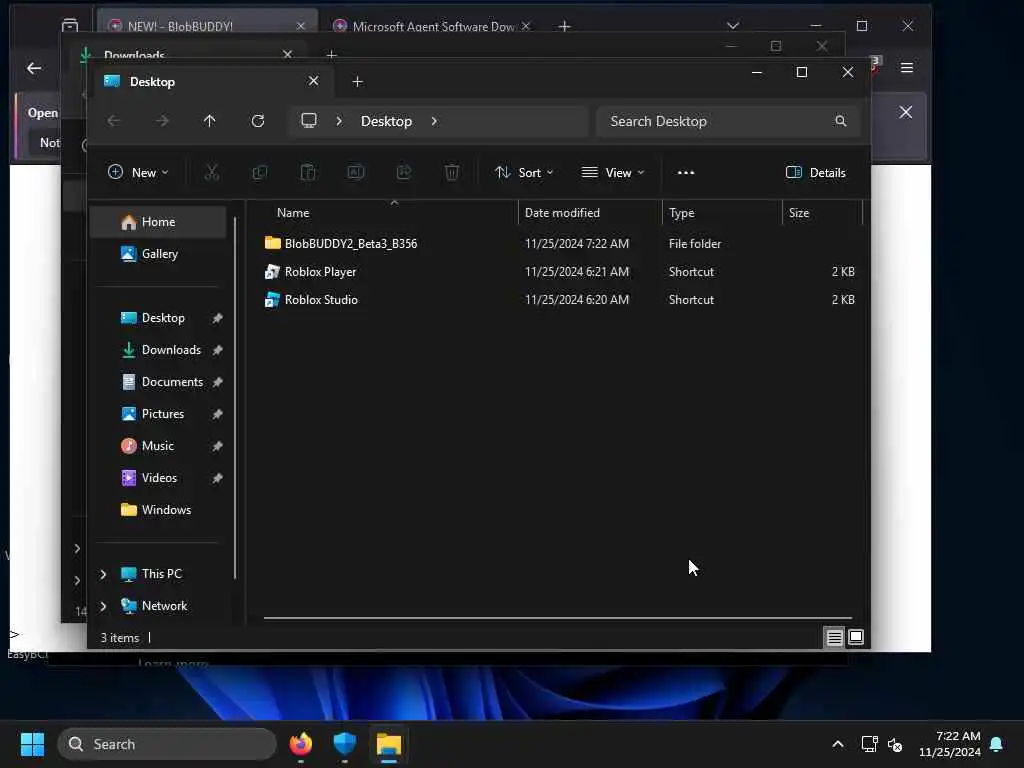Click the Rename icon in toolbar
1024x768 pixels.
(x=355, y=172)
